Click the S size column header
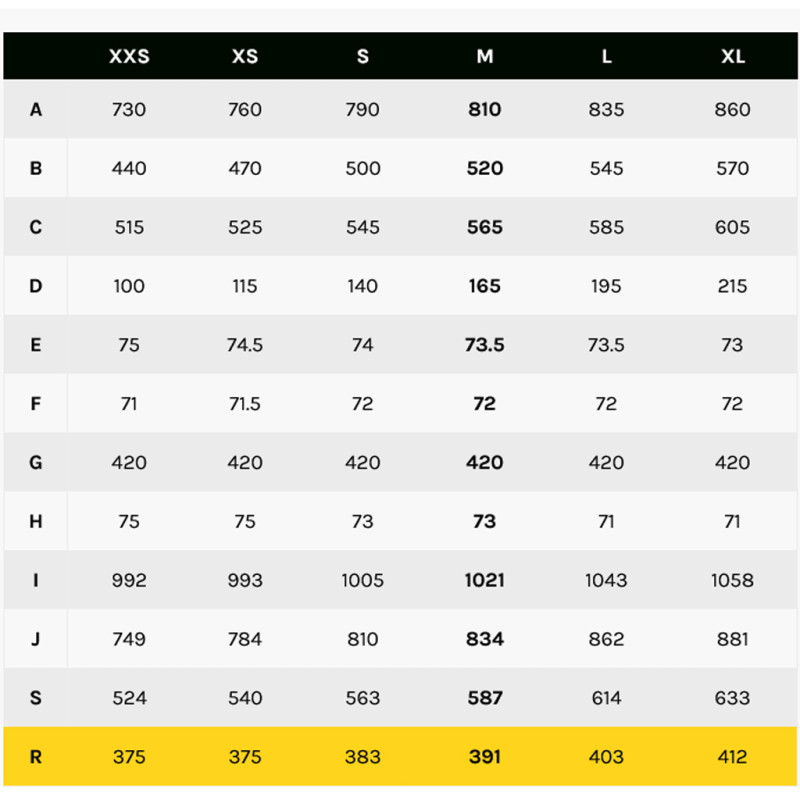The image size is (800, 800). pyautogui.click(x=363, y=56)
